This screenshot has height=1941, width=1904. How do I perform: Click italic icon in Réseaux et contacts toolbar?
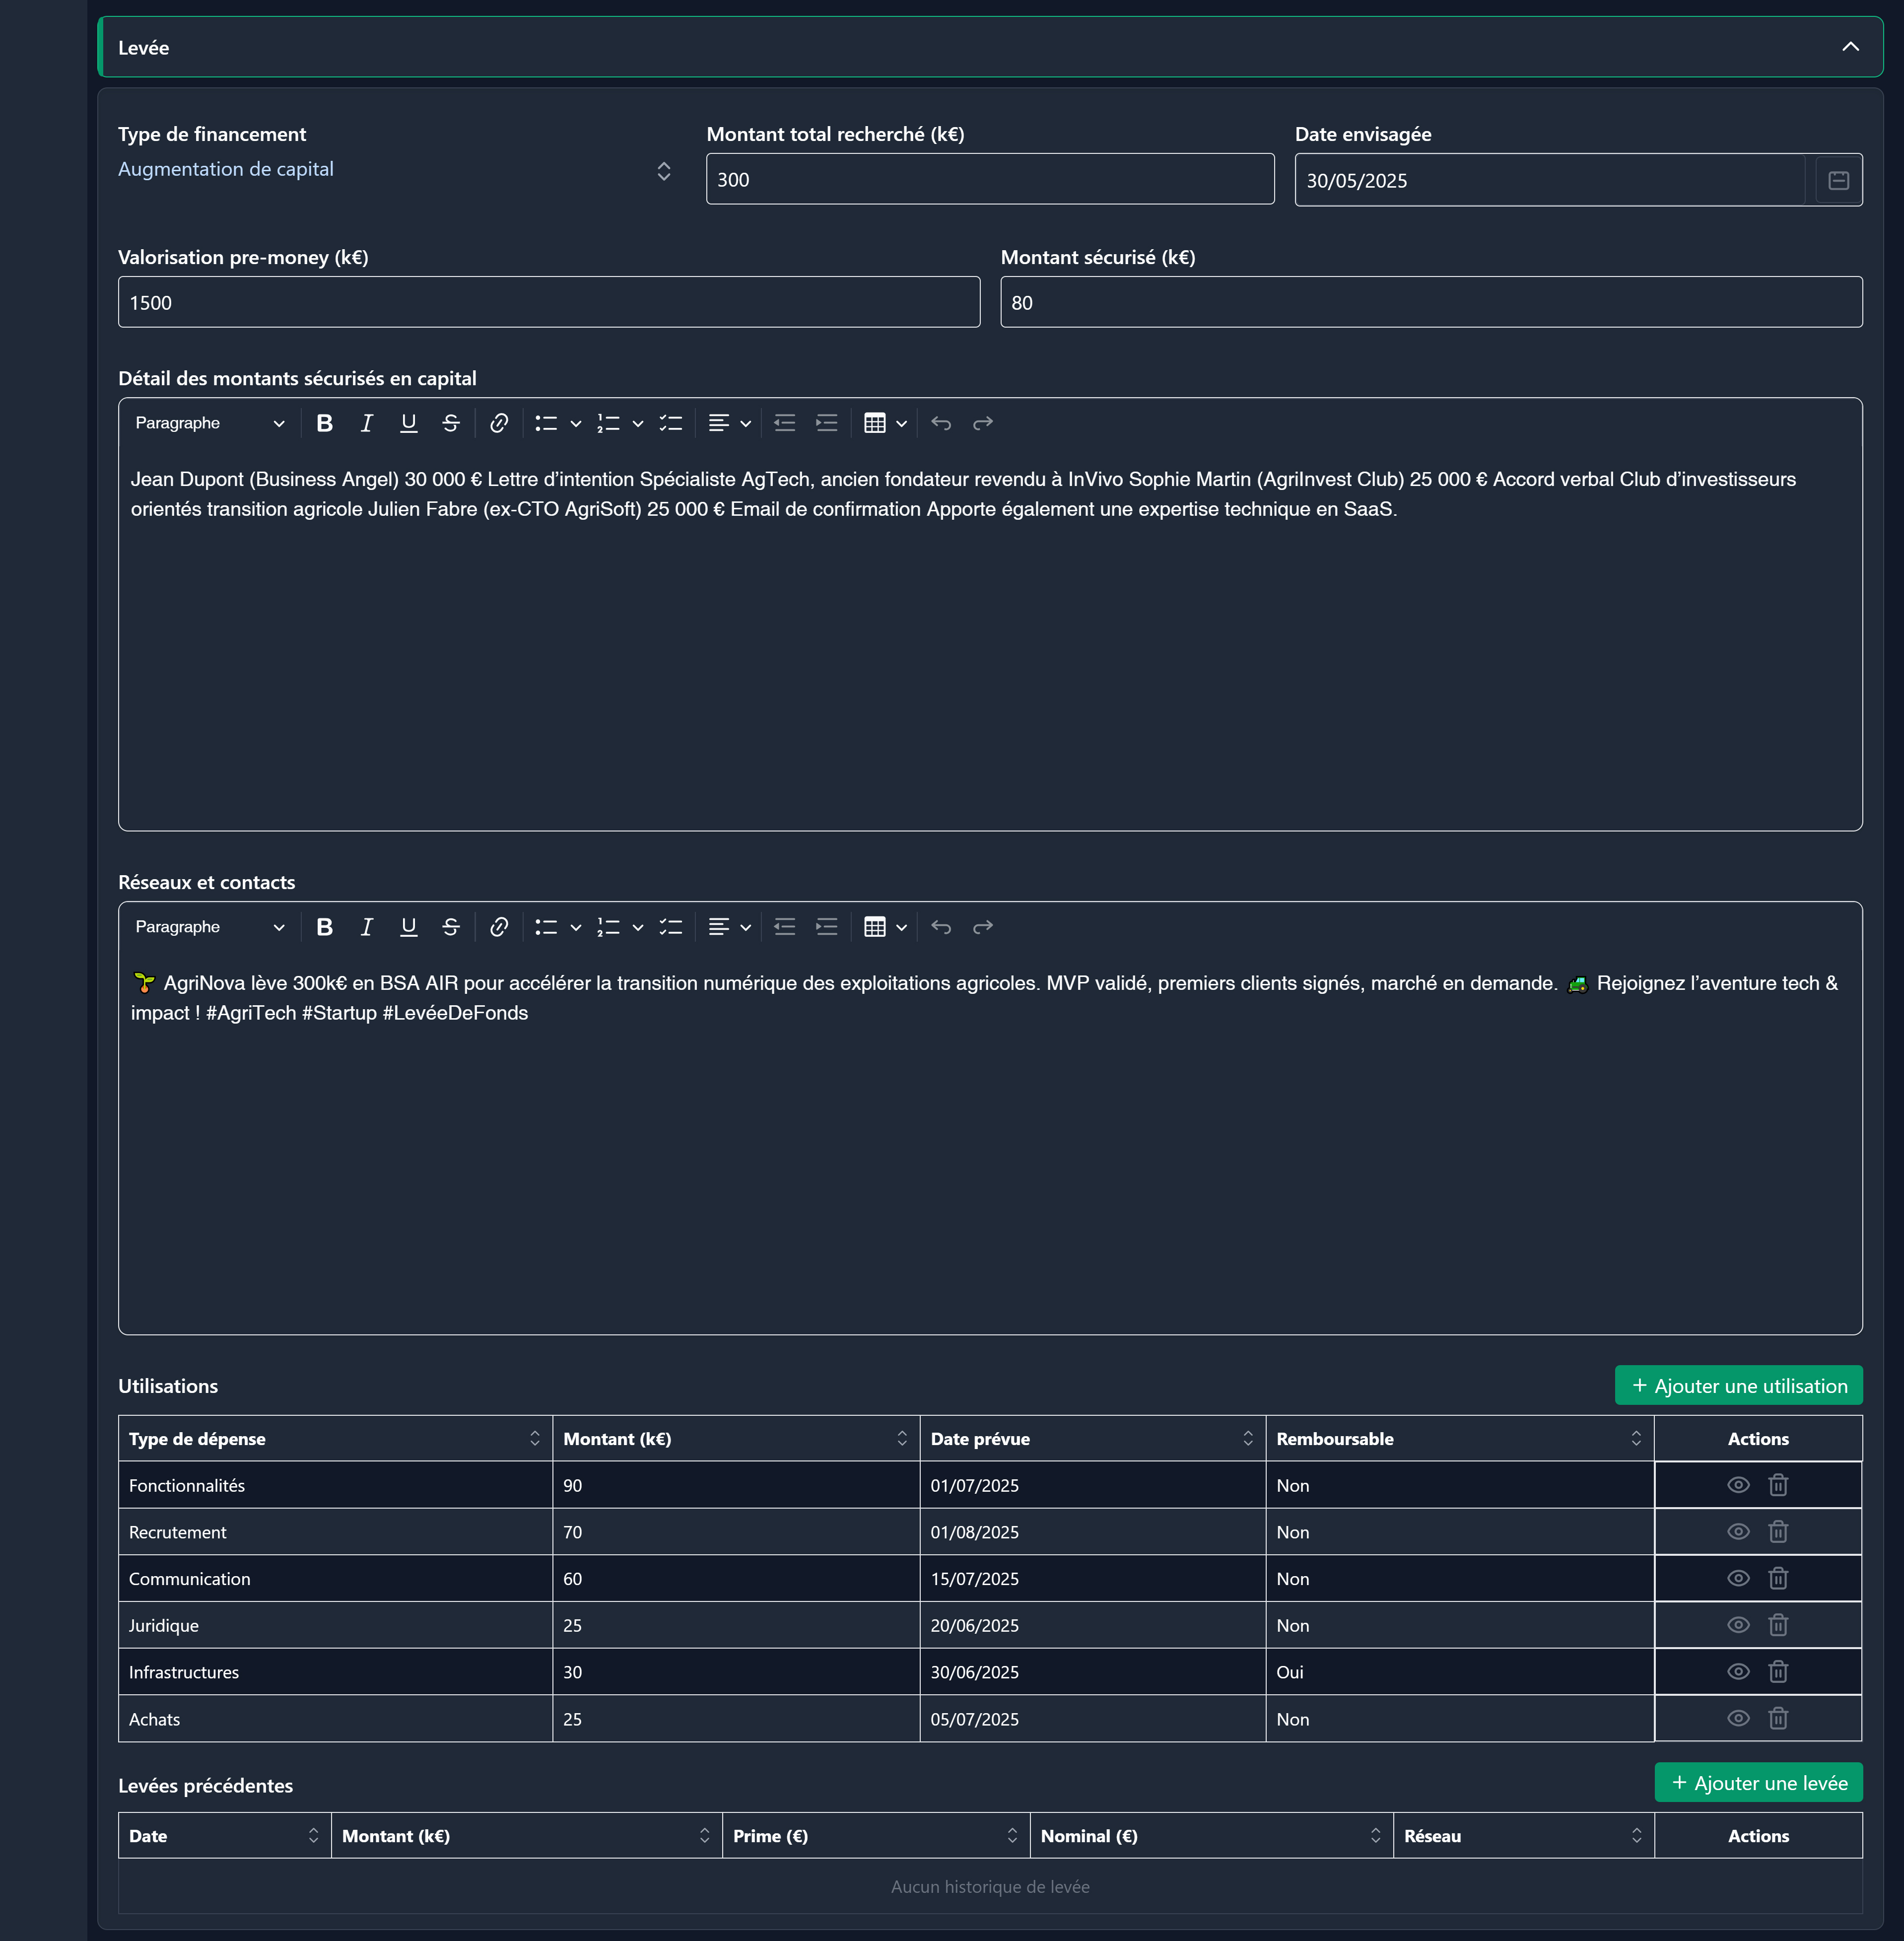coord(366,927)
